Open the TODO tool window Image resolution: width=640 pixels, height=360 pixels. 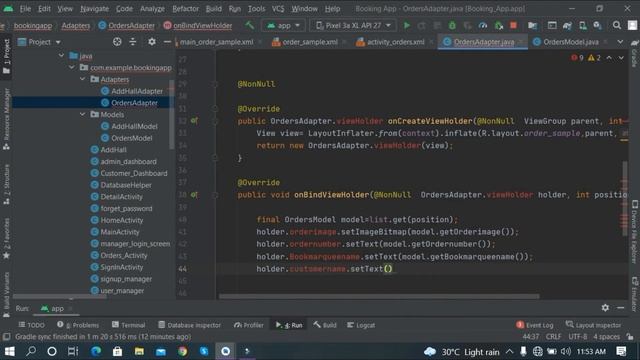[x=31, y=325]
